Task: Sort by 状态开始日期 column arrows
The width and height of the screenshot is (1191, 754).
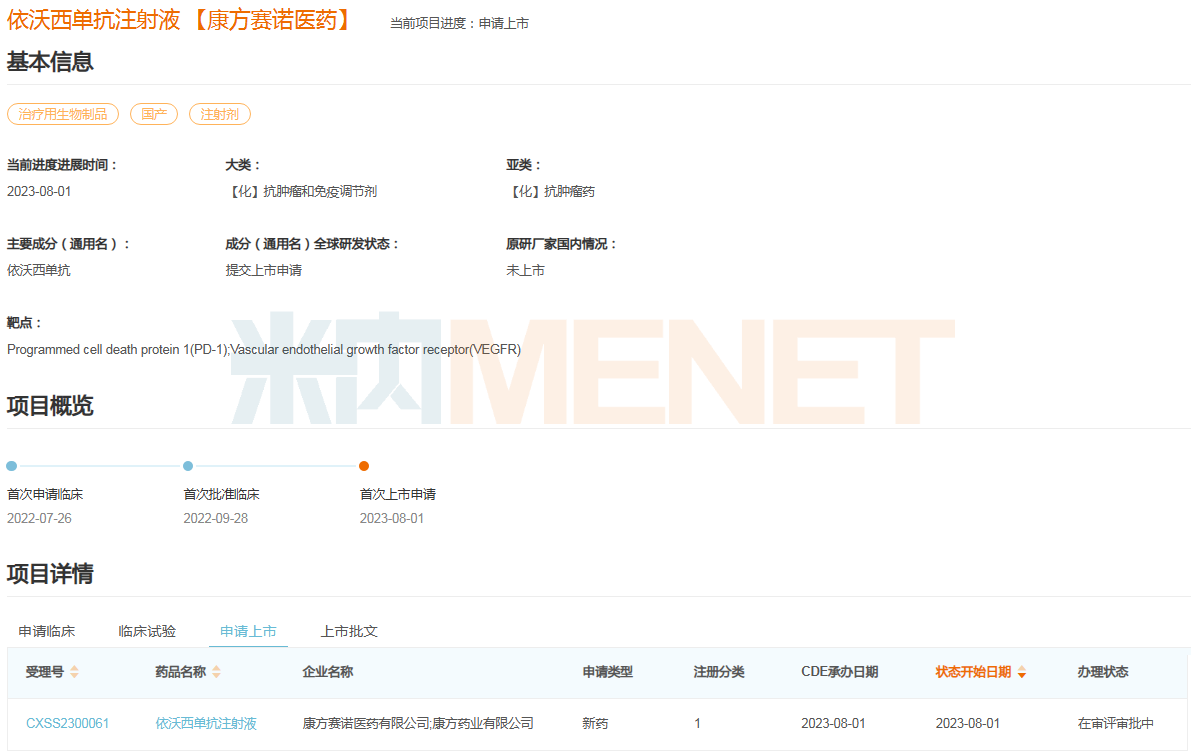Action: coord(1022,672)
